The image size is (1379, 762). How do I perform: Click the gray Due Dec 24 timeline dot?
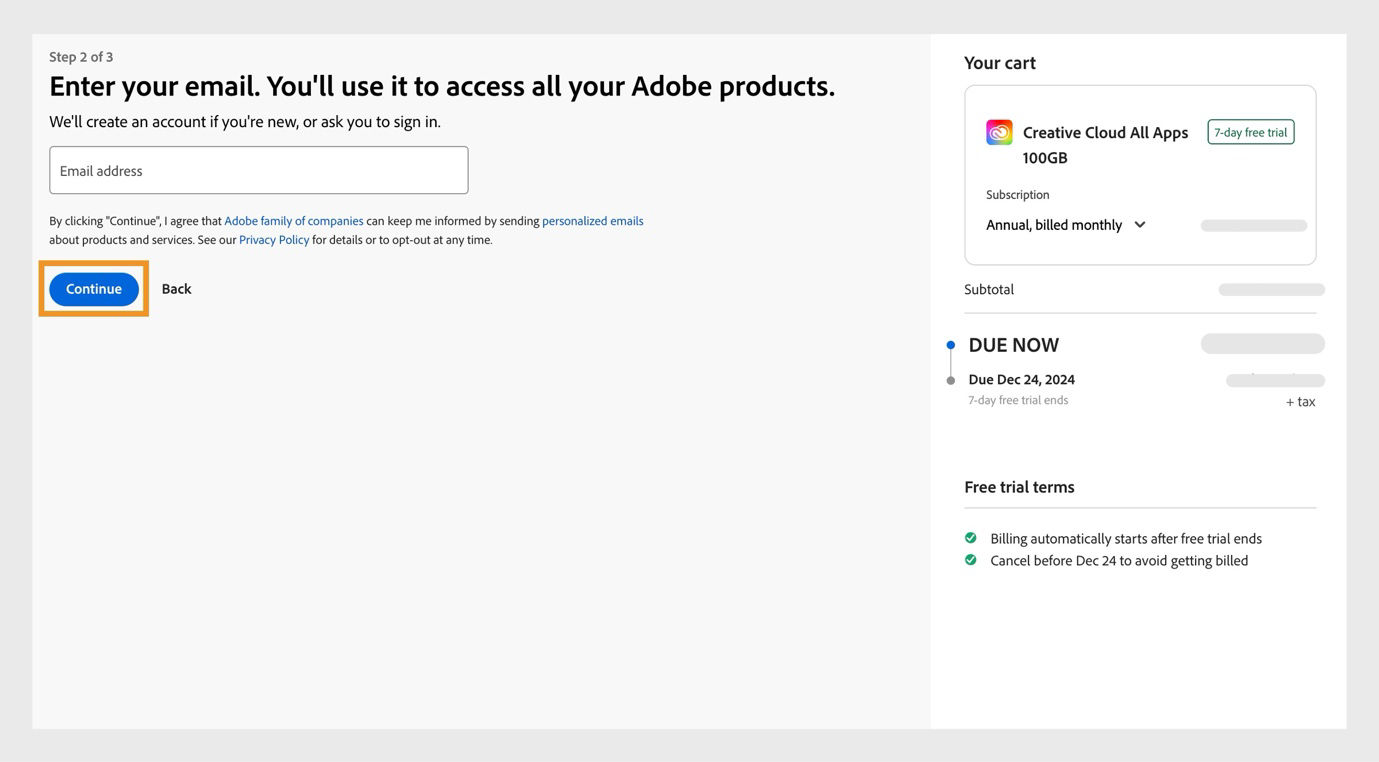951,381
